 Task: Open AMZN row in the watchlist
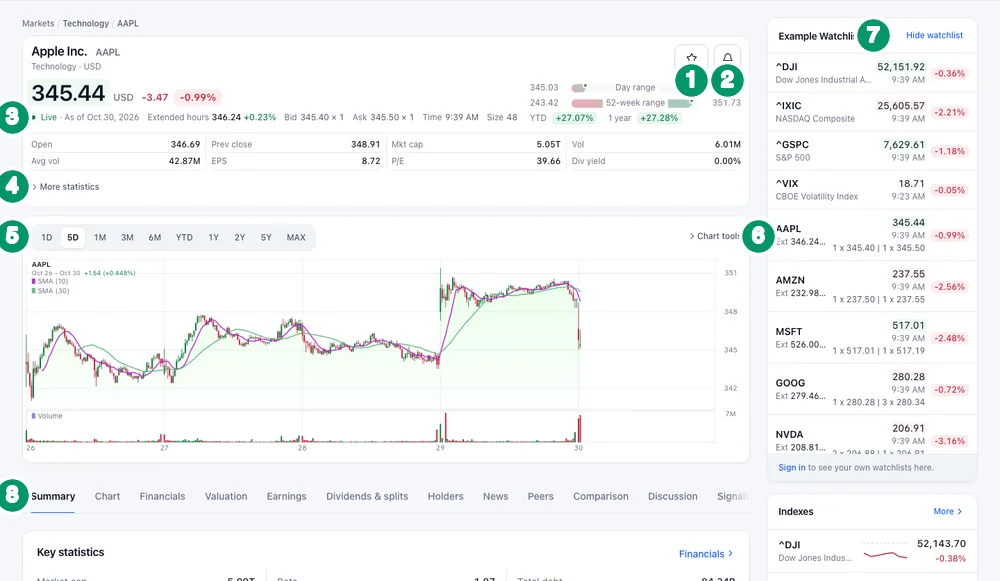(872, 286)
